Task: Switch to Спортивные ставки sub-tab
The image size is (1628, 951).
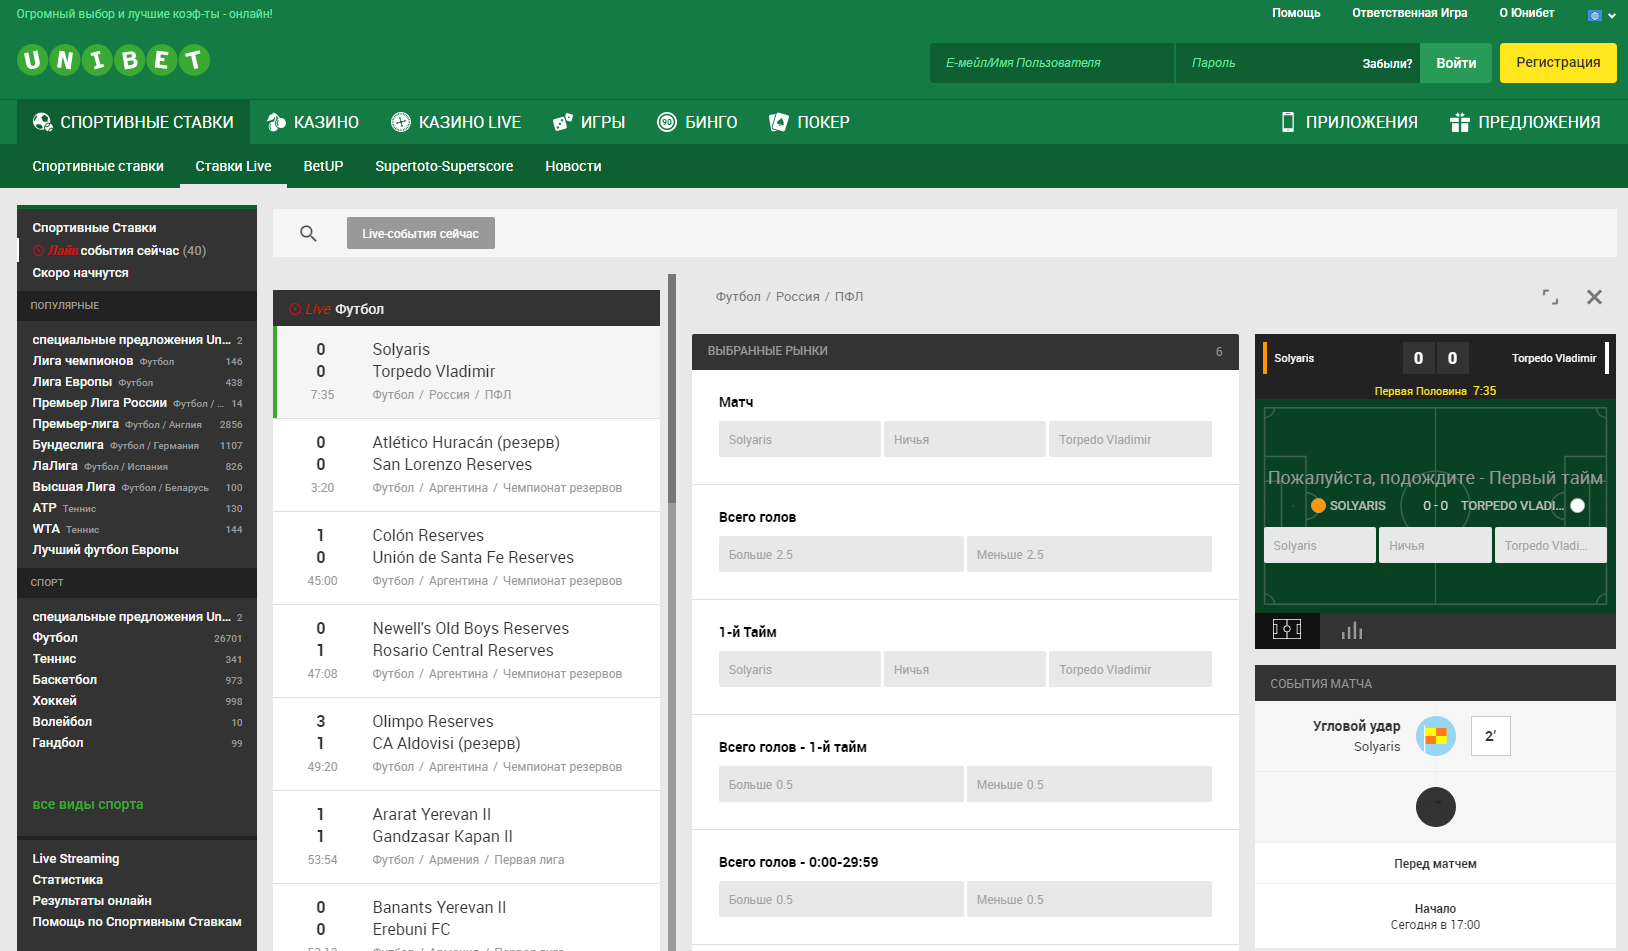Action: 98,166
